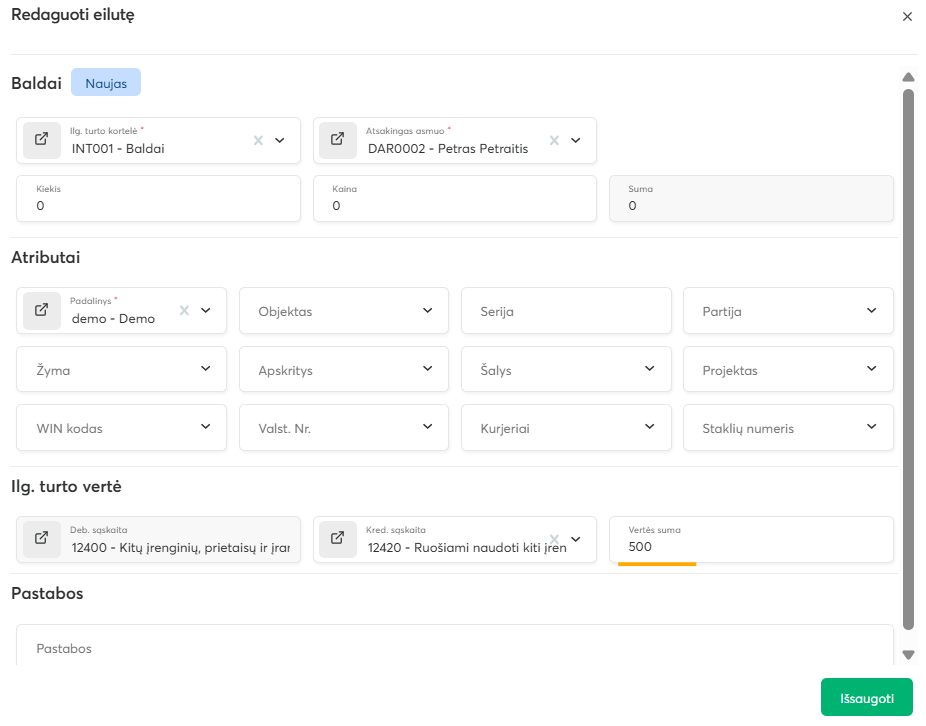
Task: Expand the WIN kodas dropdown
Action: coord(206,427)
